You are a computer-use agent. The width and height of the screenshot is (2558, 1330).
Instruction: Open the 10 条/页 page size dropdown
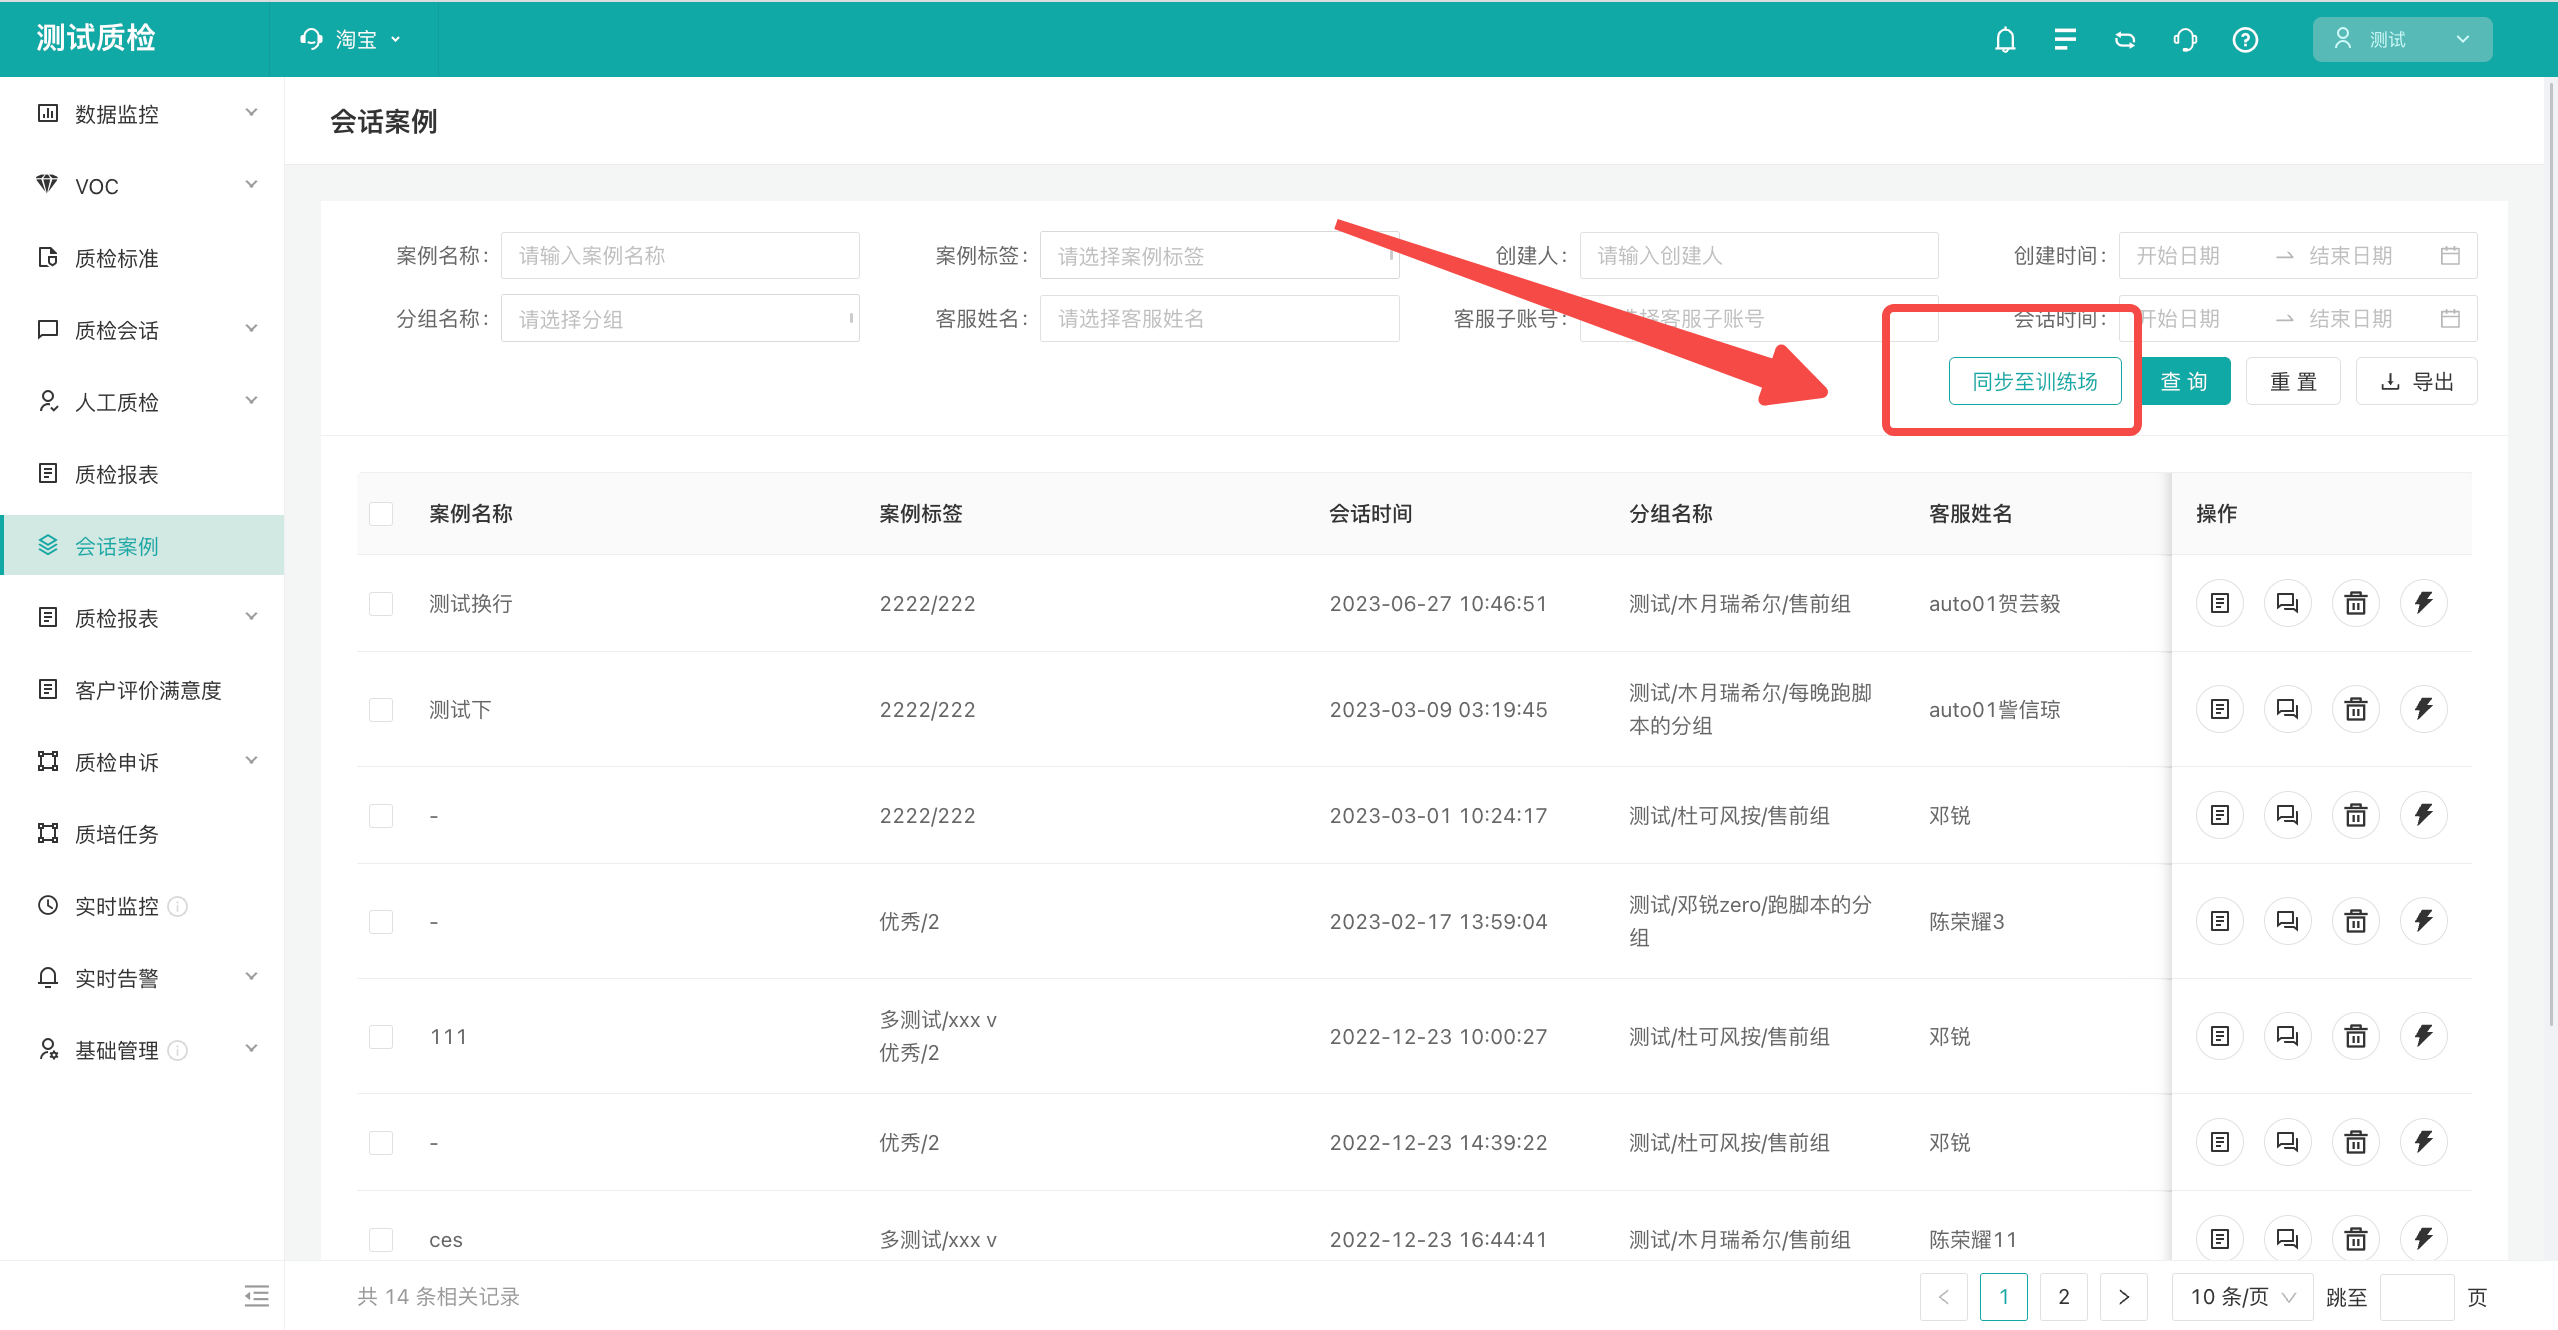pyautogui.click(x=2242, y=1297)
